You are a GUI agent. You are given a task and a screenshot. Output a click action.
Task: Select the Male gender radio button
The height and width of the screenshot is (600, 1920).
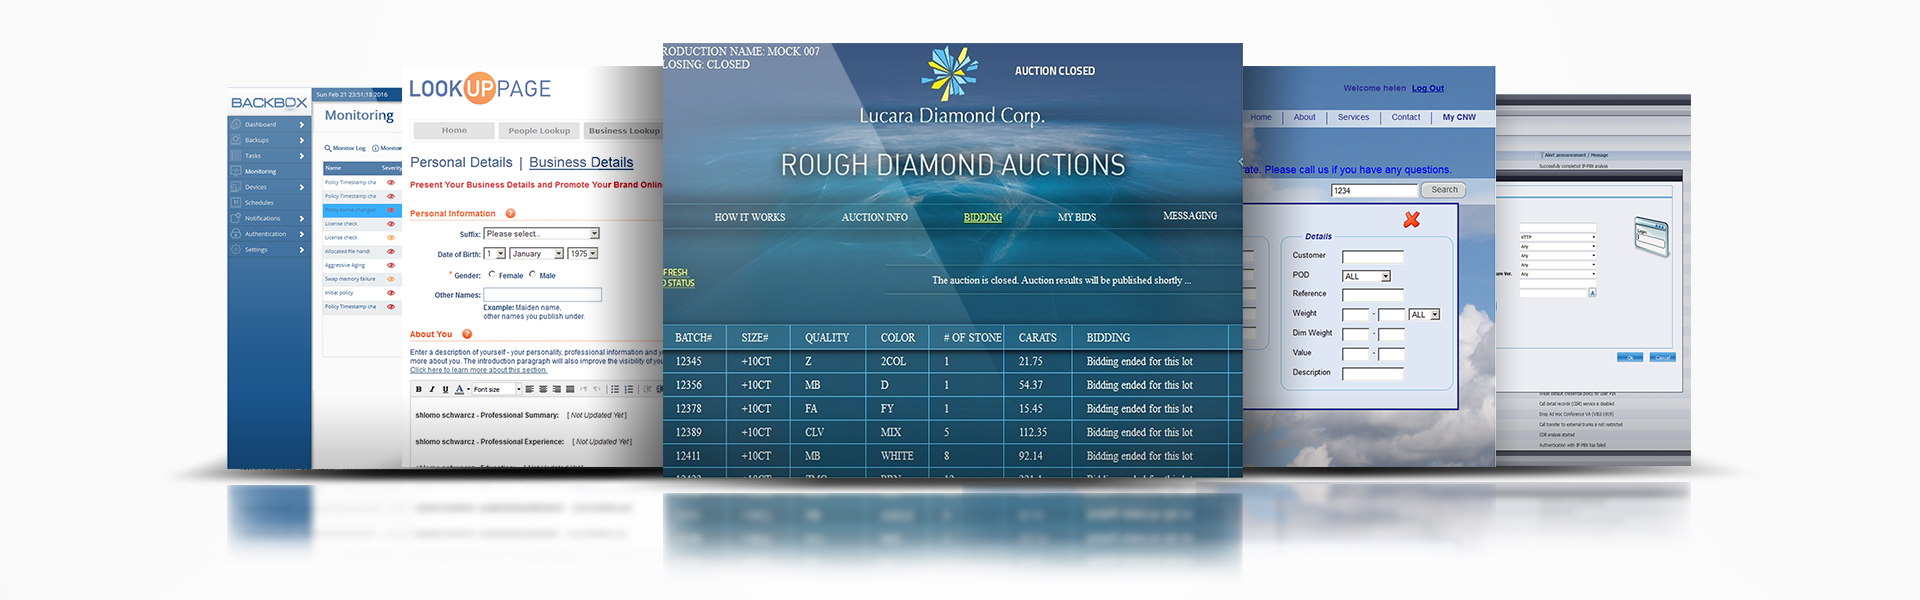[532, 275]
